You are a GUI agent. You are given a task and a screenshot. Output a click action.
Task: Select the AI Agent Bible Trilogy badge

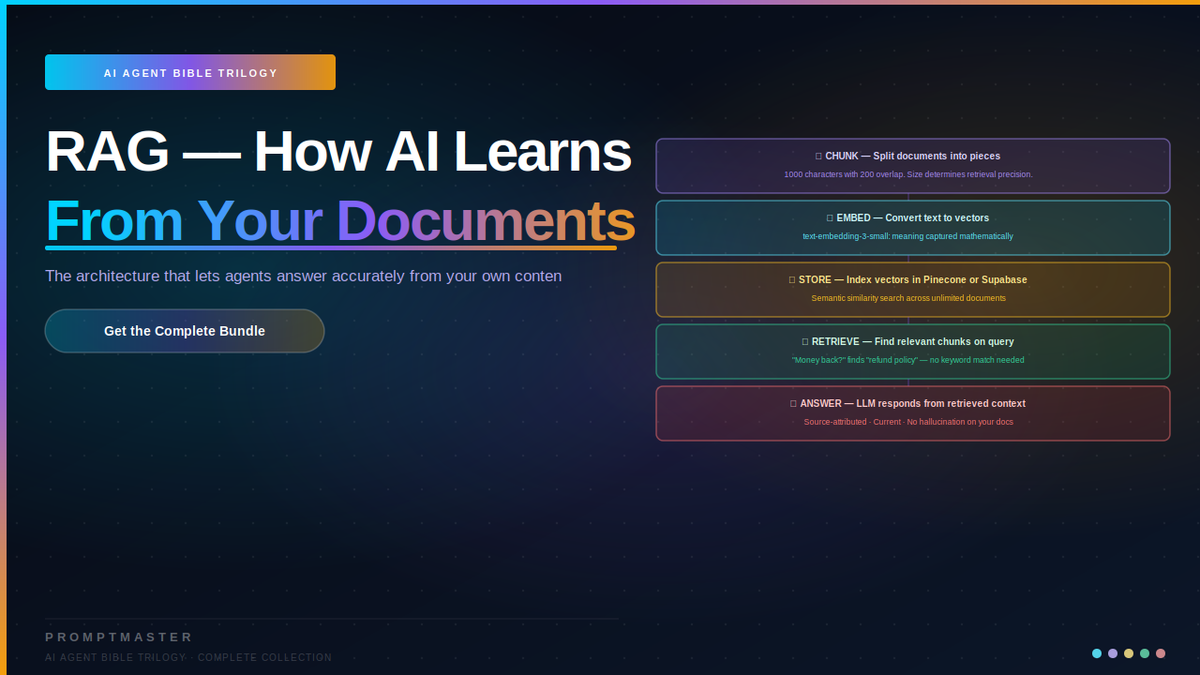click(x=190, y=73)
